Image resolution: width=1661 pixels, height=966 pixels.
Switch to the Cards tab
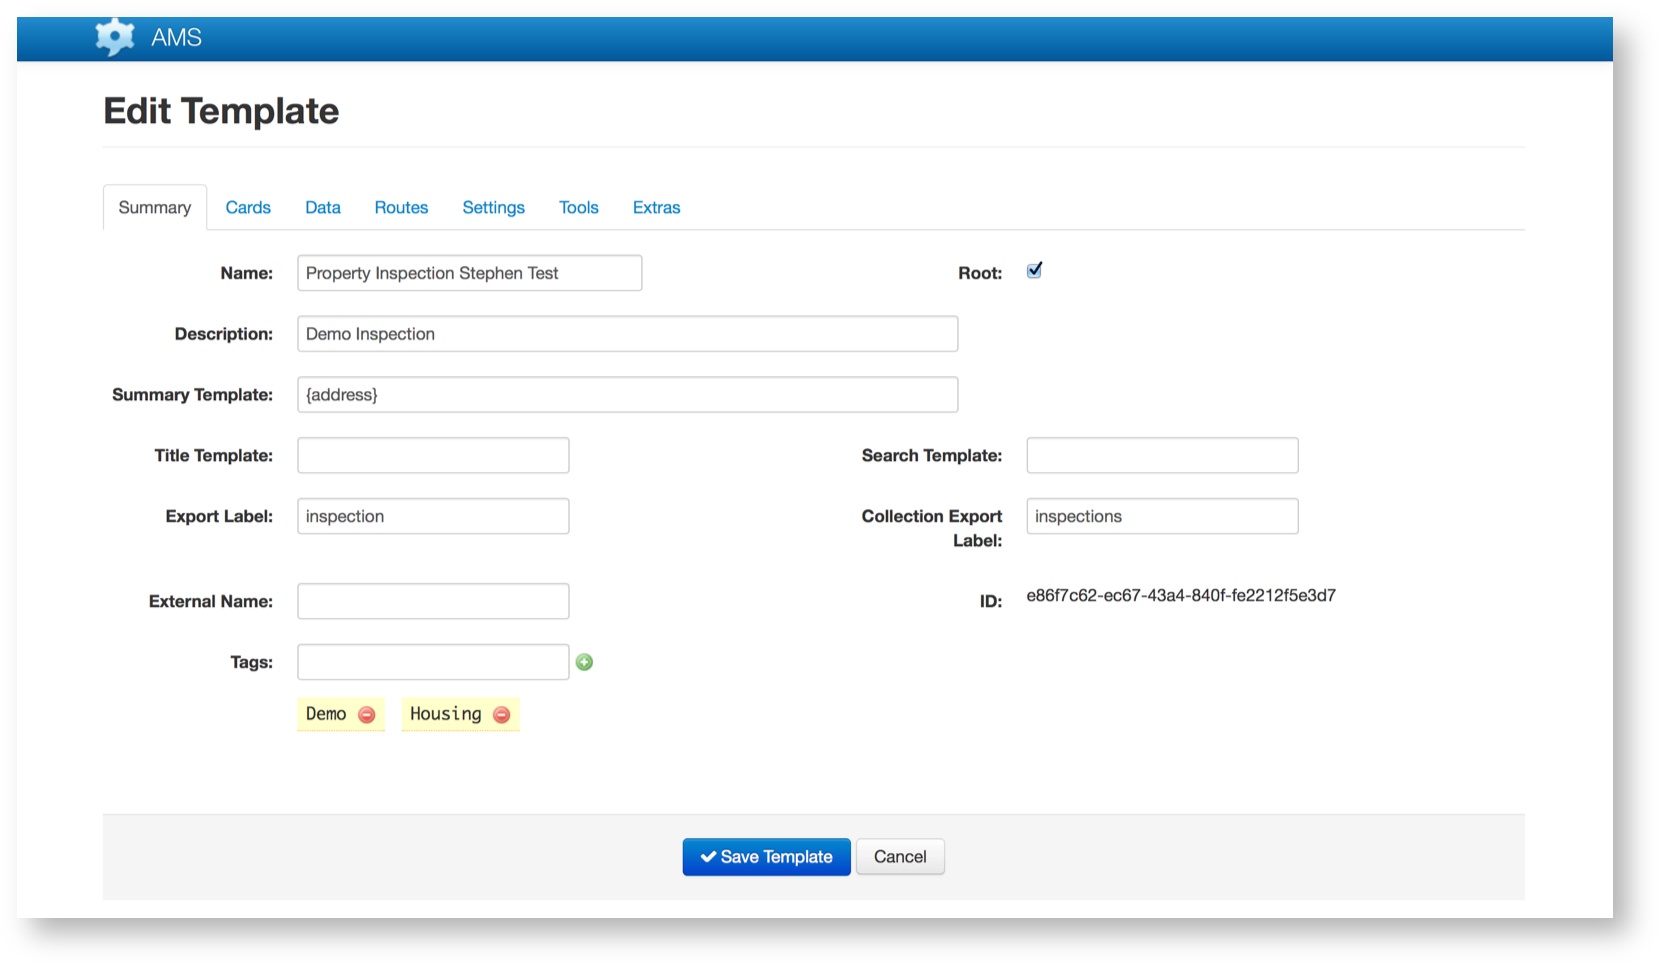coord(248,208)
